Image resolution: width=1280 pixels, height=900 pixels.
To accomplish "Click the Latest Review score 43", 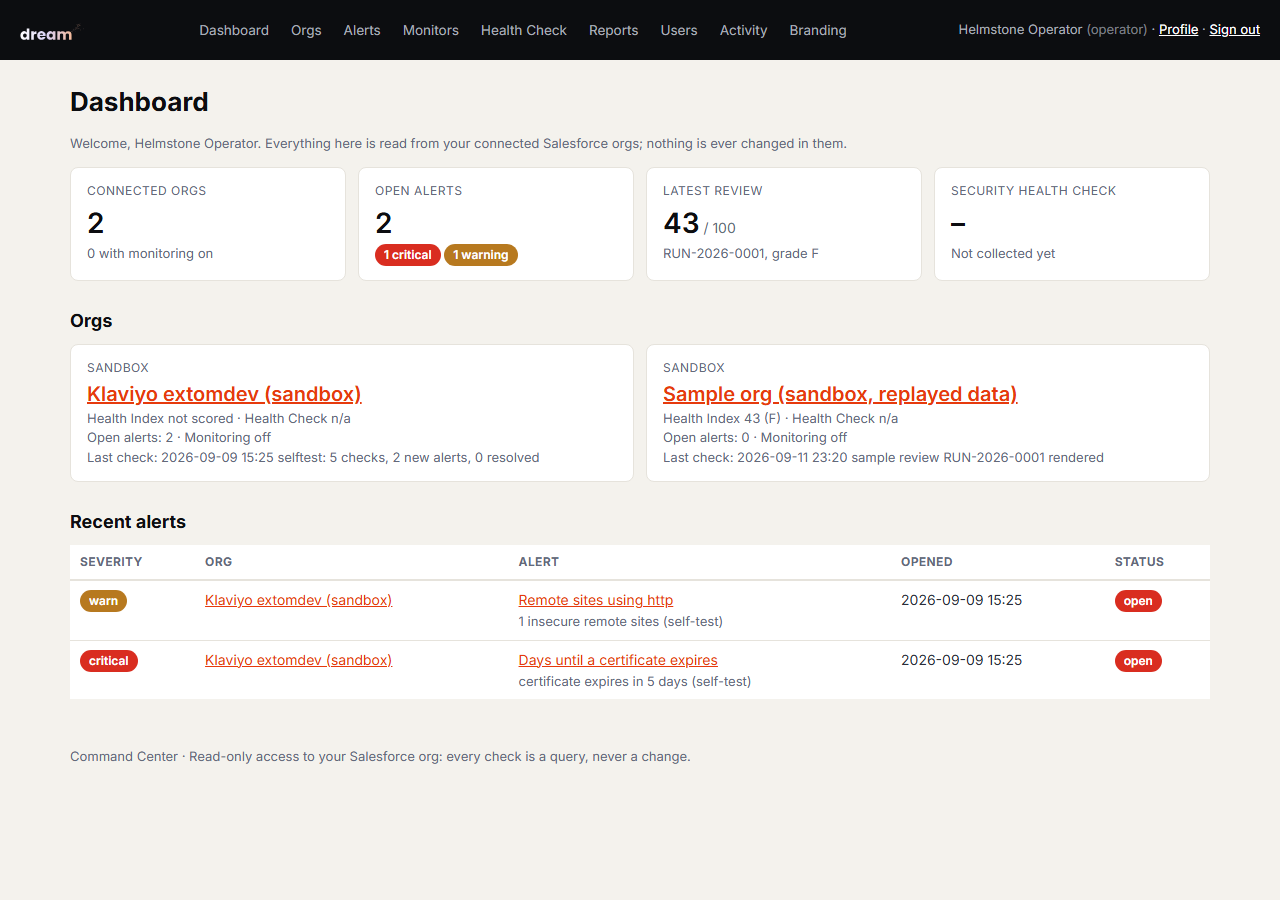I will [x=681, y=223].
